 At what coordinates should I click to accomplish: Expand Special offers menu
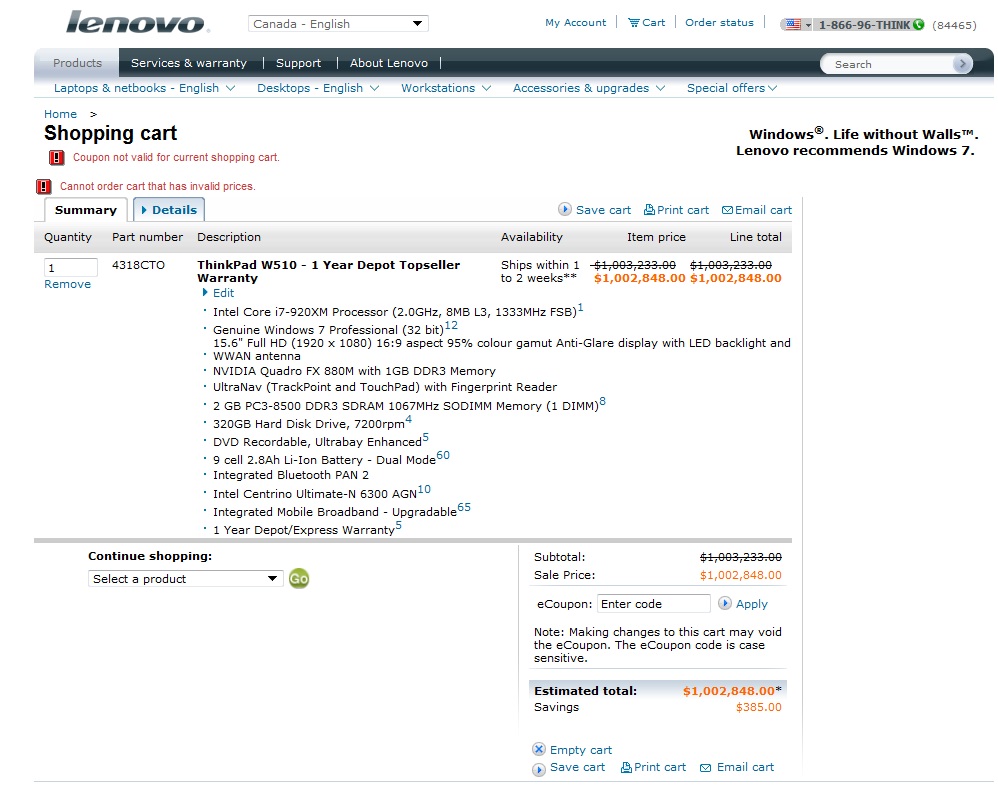point(732,88)
